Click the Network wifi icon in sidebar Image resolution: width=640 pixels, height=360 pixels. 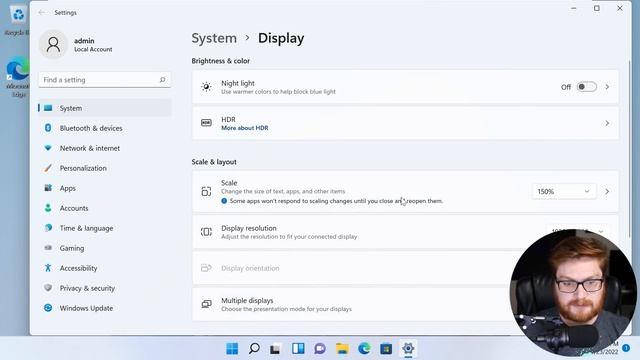48,148
